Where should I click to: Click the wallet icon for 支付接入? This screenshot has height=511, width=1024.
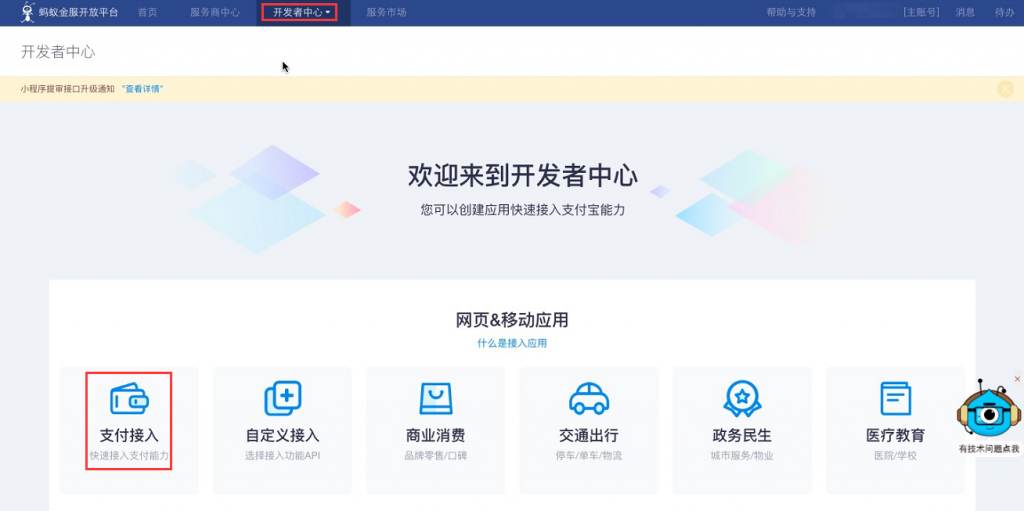129,398
